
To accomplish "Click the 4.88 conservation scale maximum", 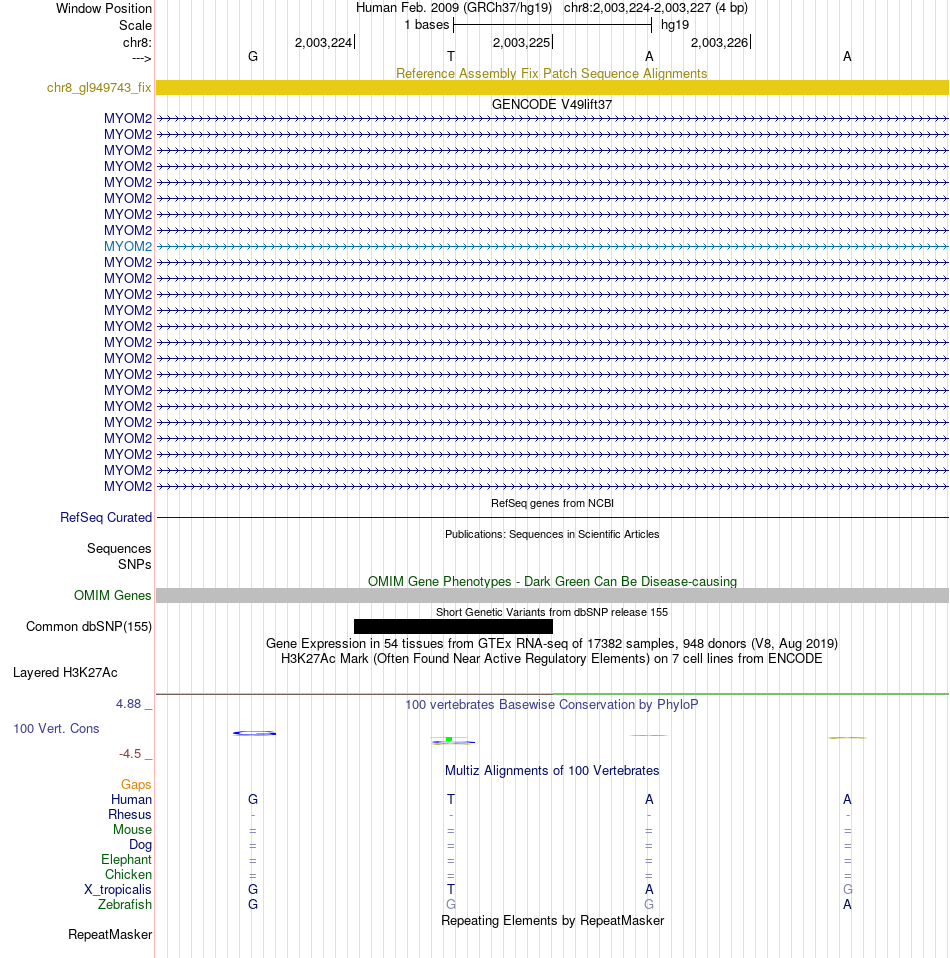I will (128, 704).
